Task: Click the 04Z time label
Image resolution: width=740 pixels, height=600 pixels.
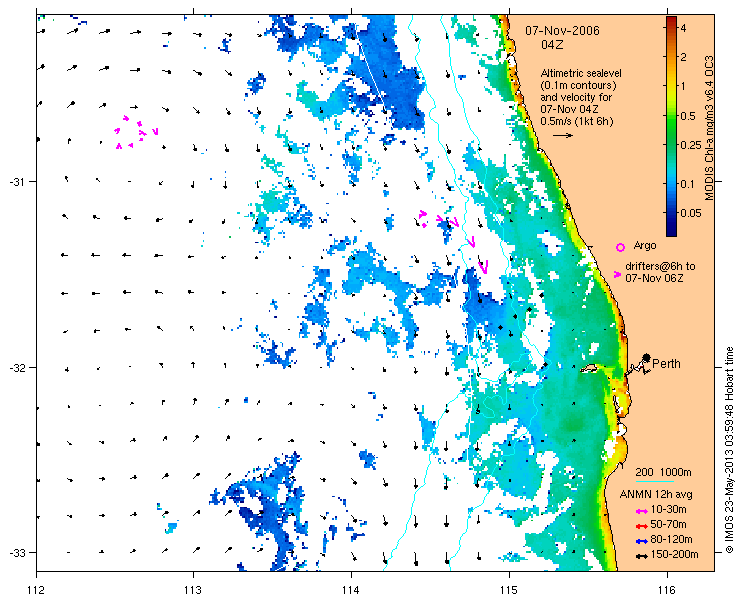Action: point(552,45)
